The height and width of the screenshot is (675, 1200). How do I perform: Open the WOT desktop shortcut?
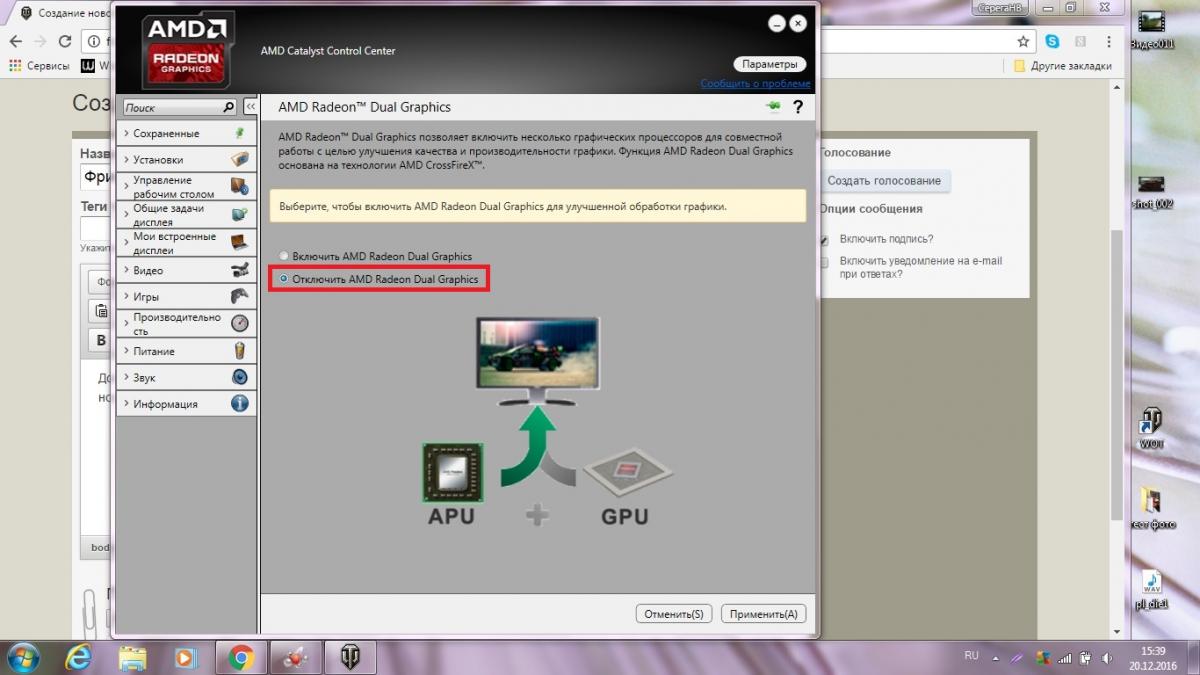click(1151, 428)
